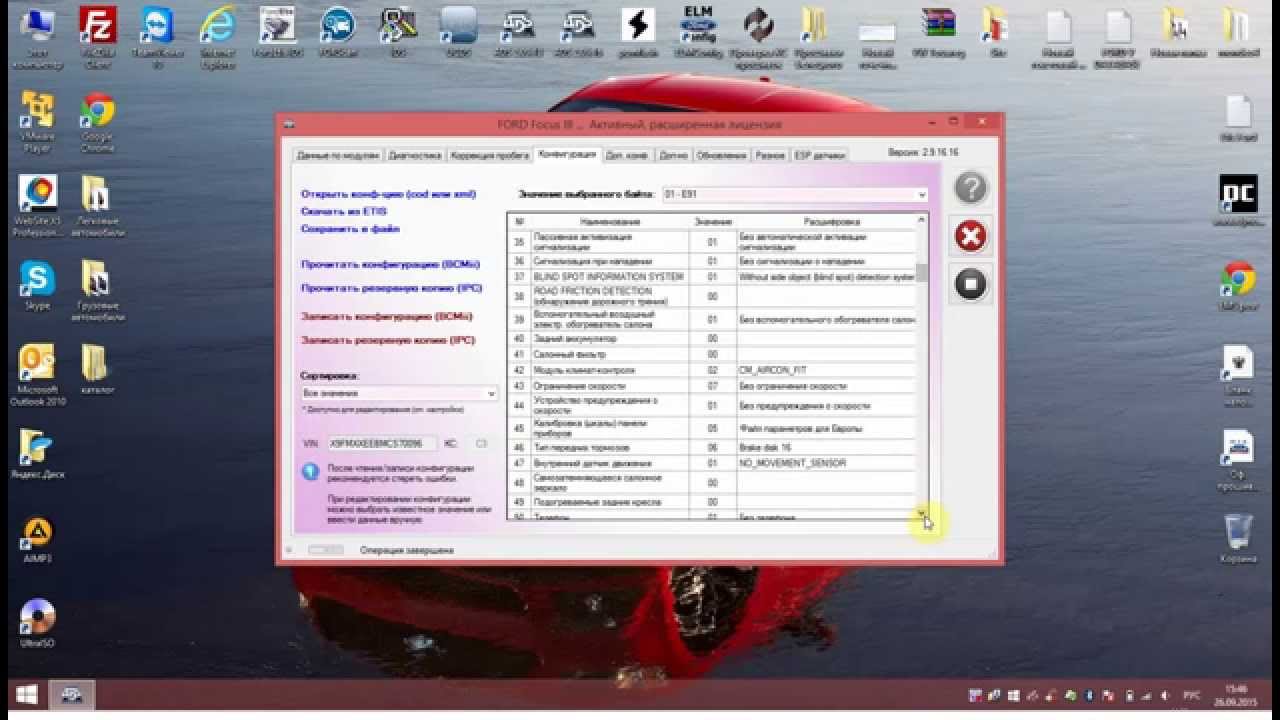Select ROAD FRICTION DETECTION row
The height and width of the screenshot is (720, 1280).
(712, 296)
